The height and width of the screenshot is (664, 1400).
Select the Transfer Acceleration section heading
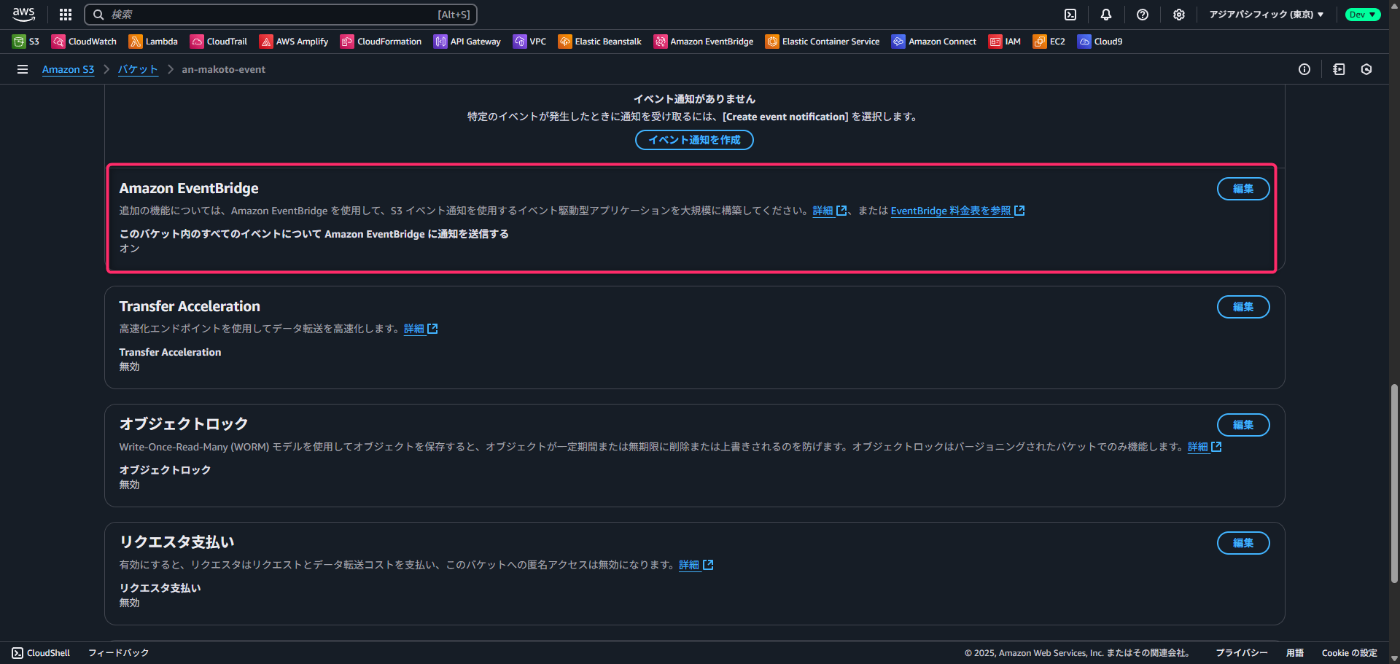click(x=190, y=306)
